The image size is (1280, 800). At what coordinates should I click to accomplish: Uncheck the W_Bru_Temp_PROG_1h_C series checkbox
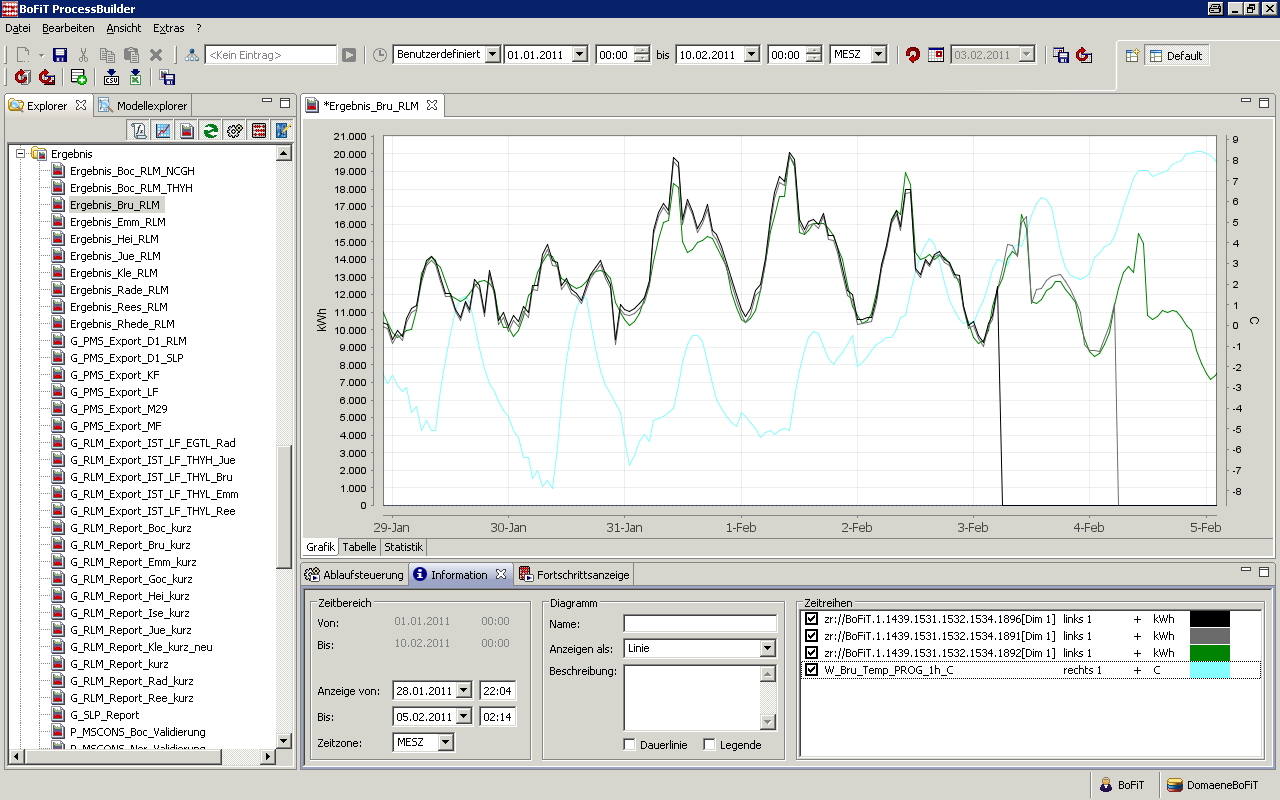(812, 670)
